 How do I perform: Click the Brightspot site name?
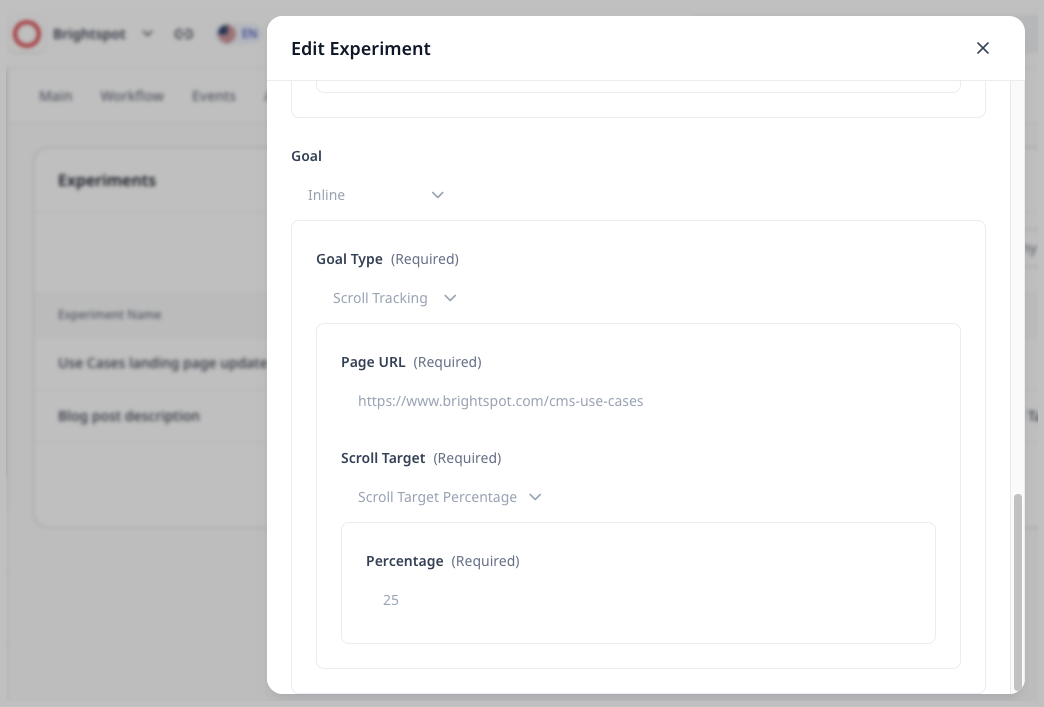click(90, 34)
